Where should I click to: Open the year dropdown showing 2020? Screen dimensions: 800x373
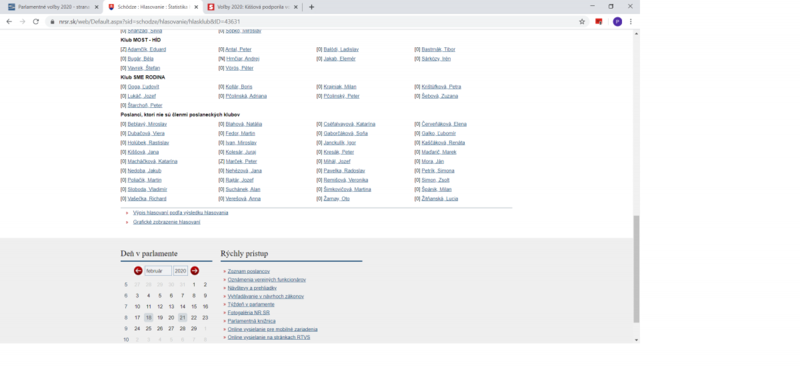(181, 271)
